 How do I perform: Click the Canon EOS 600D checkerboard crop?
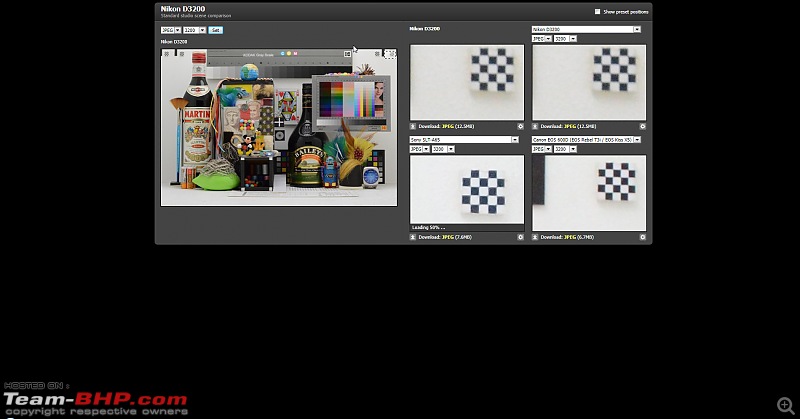click(589, 193)
